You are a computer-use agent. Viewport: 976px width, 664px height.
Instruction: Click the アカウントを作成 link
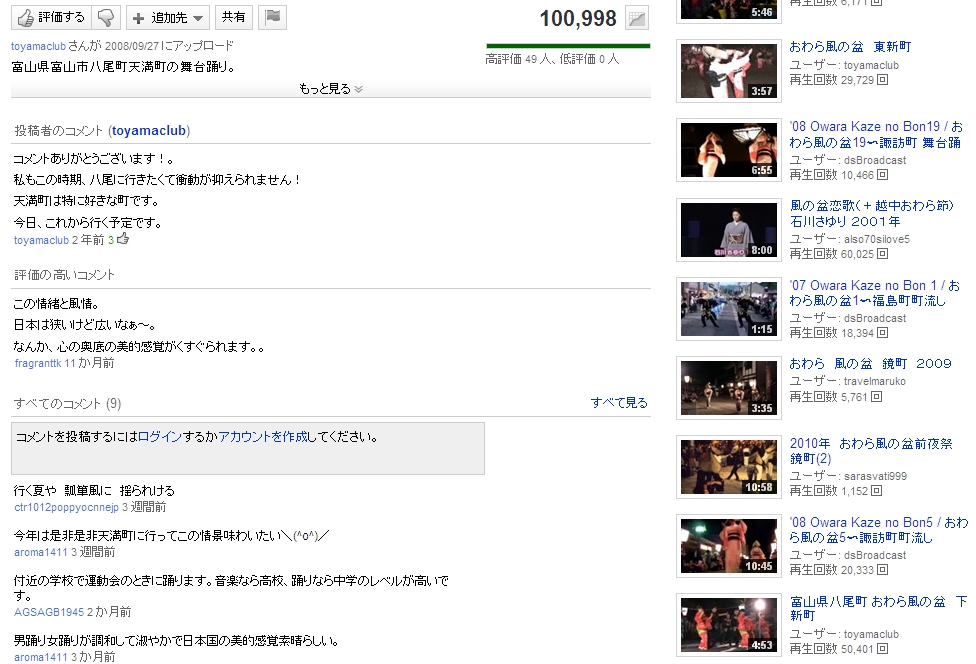[x=263, y=437]
